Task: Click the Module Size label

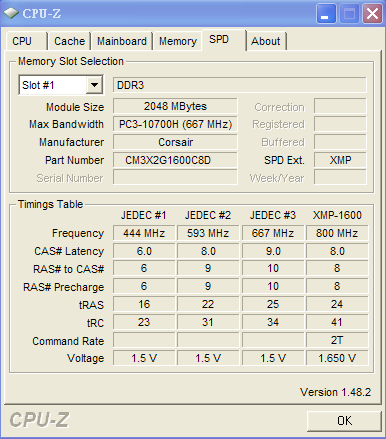Action: (75, 107)
